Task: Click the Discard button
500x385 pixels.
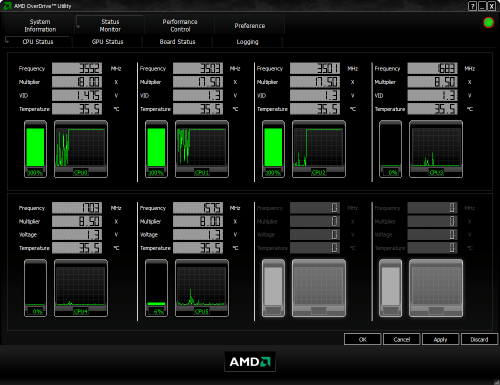Action: (479, 339)
